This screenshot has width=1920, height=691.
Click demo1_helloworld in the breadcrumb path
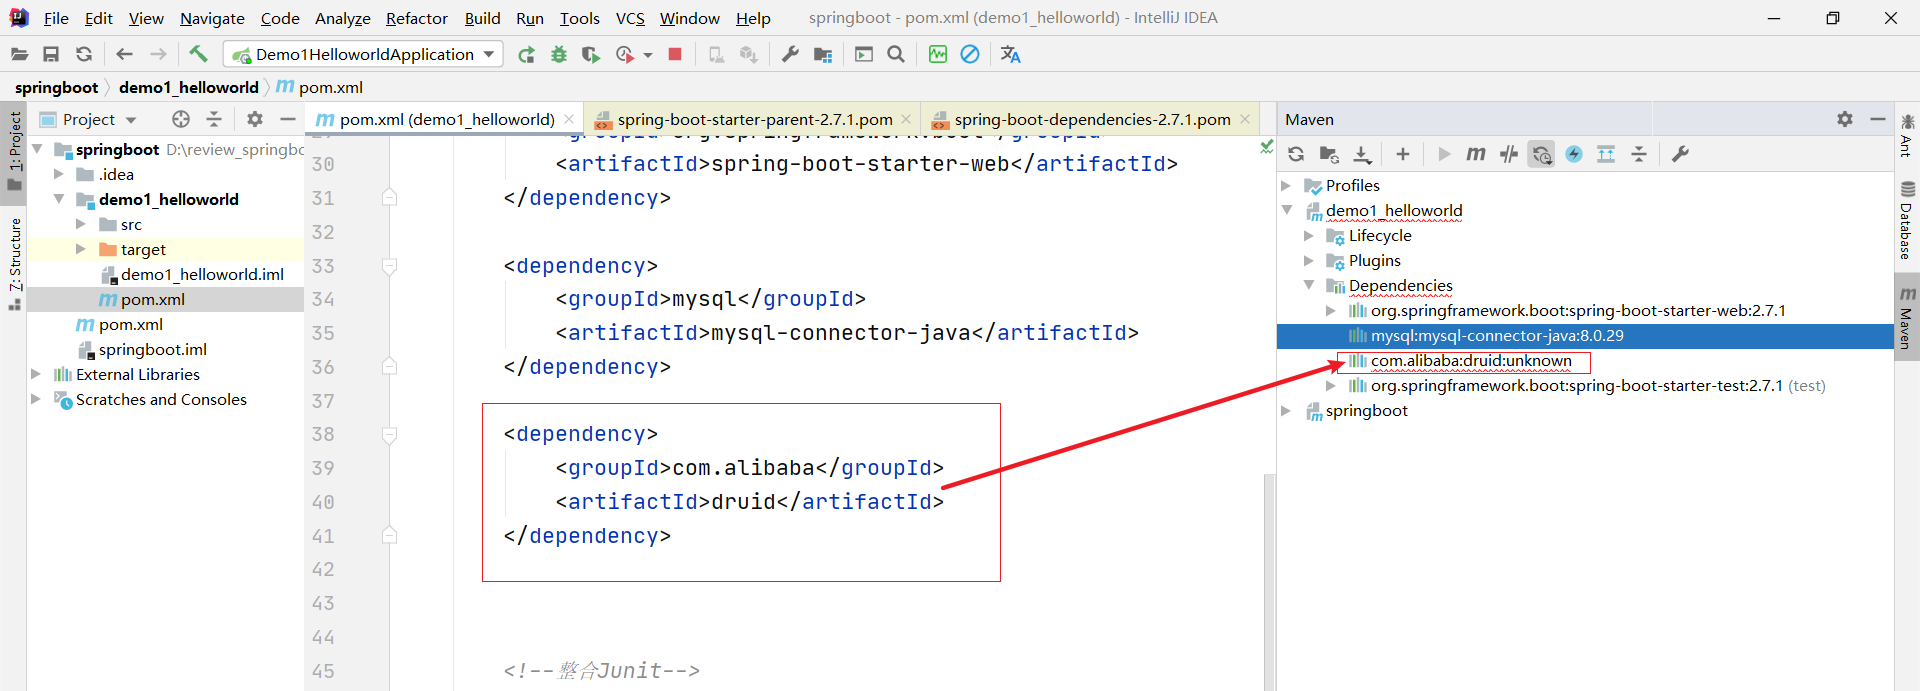(x=188, y=87)
